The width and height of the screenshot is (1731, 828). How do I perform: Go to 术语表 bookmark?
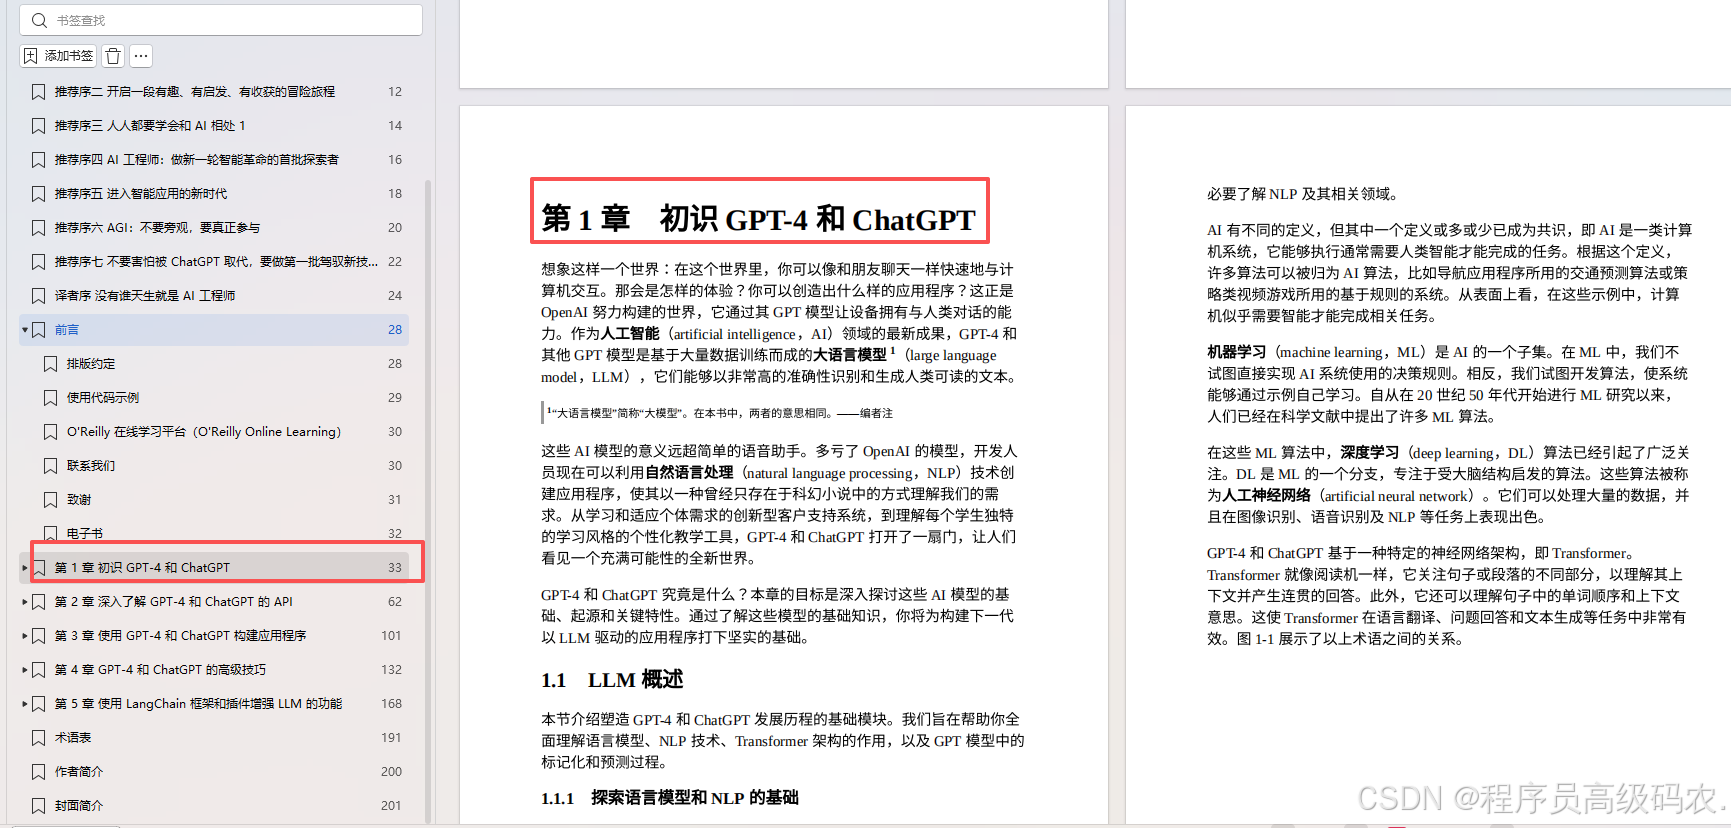tap(72, 738)
